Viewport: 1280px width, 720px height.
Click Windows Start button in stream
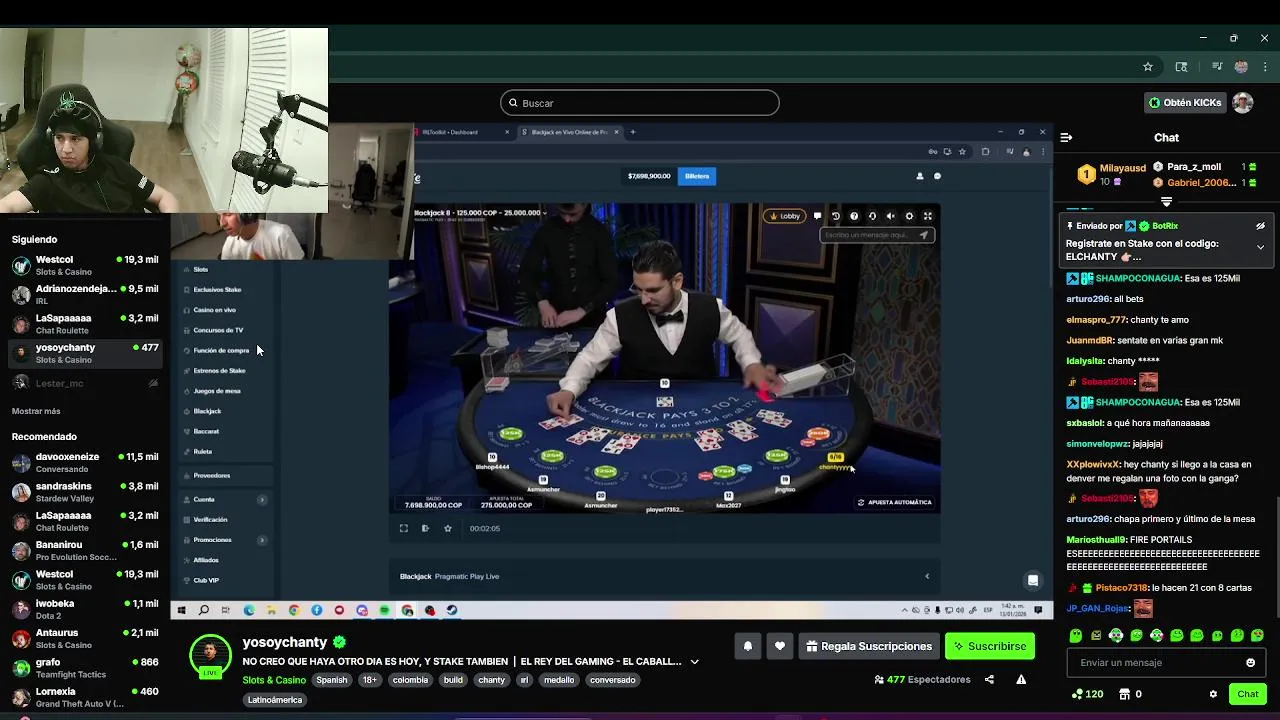pyautogui.click(x=181, y=610)
